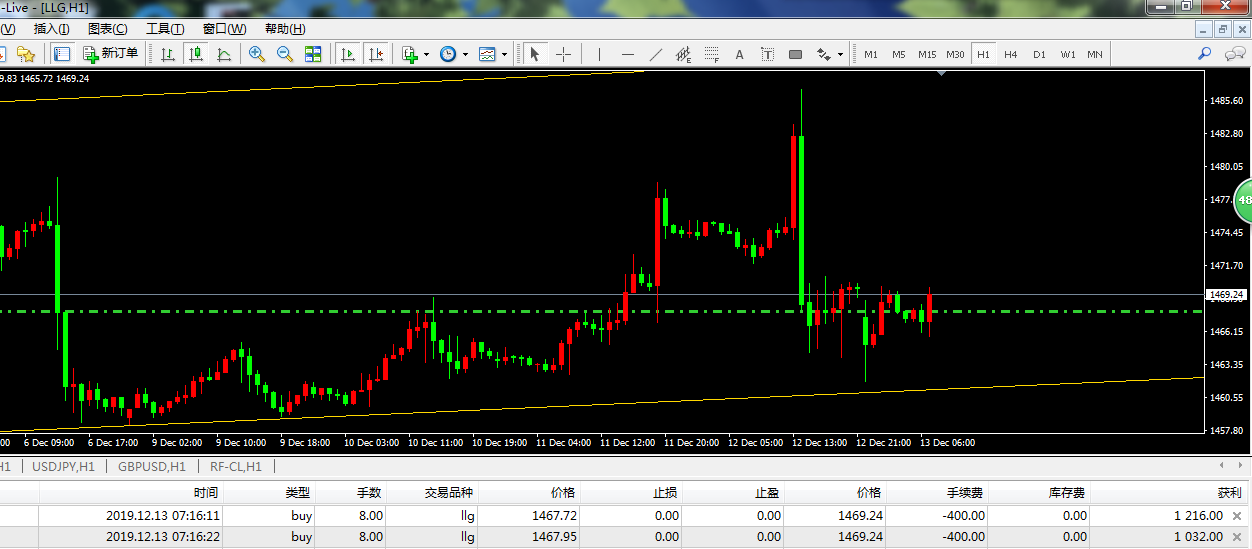The image size is (1252, 549).
Task: Tile chart windows icon
Action: [x=313, y=54]
